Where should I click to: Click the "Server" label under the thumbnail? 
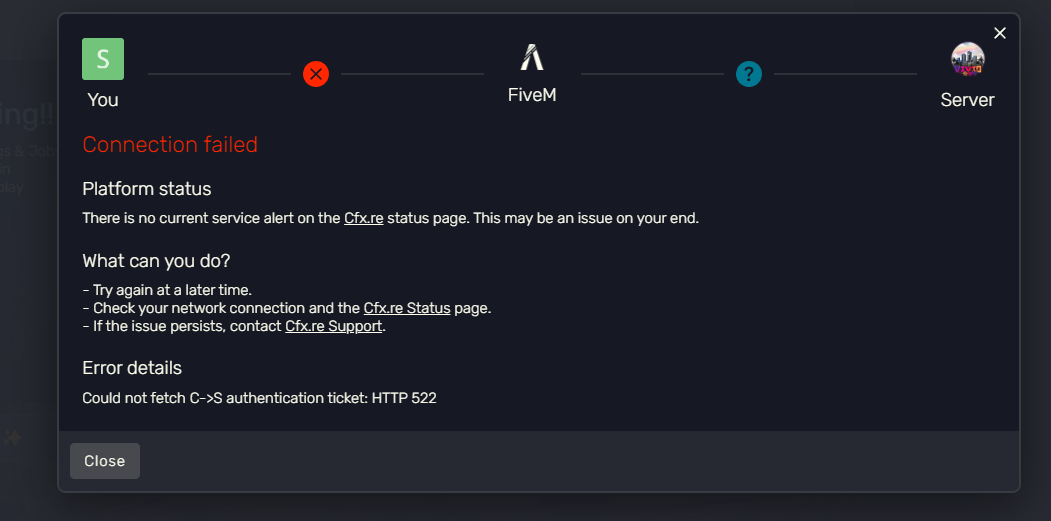click(967, 100)
